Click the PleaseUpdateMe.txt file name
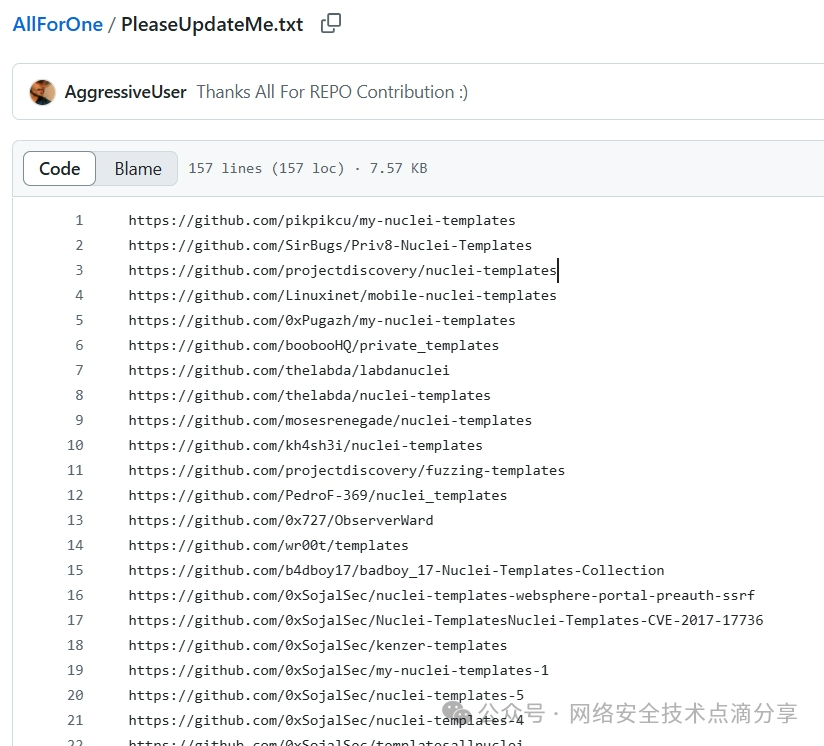 click(x=212, y=24)
